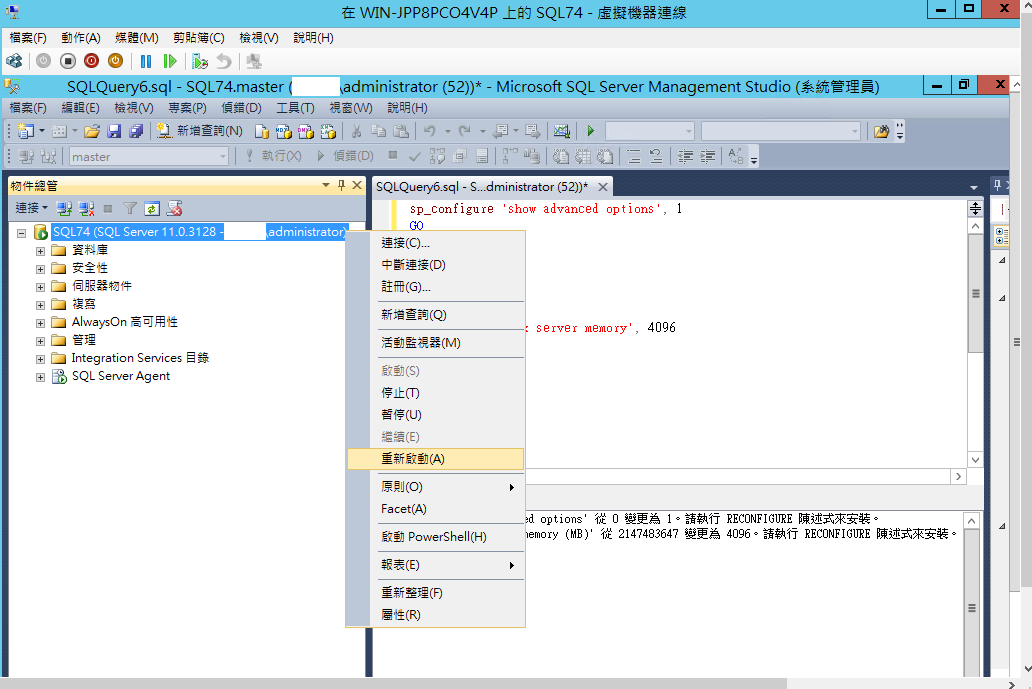Choose 重新整理(F) in context menu
Screen dimensions: 1032x689
click(x=435, y=593)
